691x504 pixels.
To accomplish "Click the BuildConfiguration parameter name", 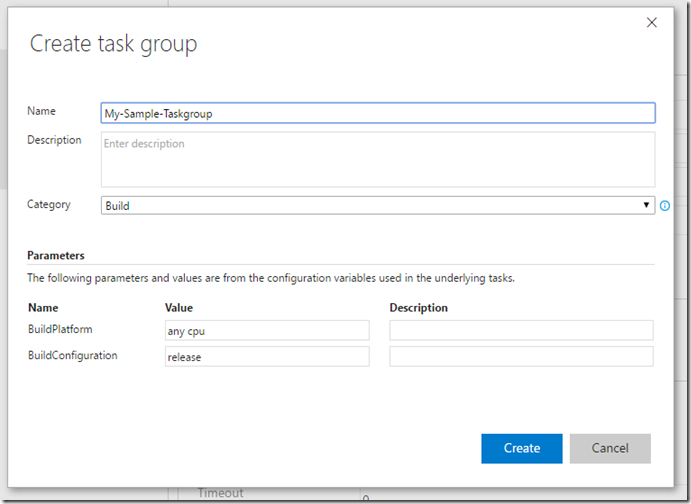I will point(73,355).
